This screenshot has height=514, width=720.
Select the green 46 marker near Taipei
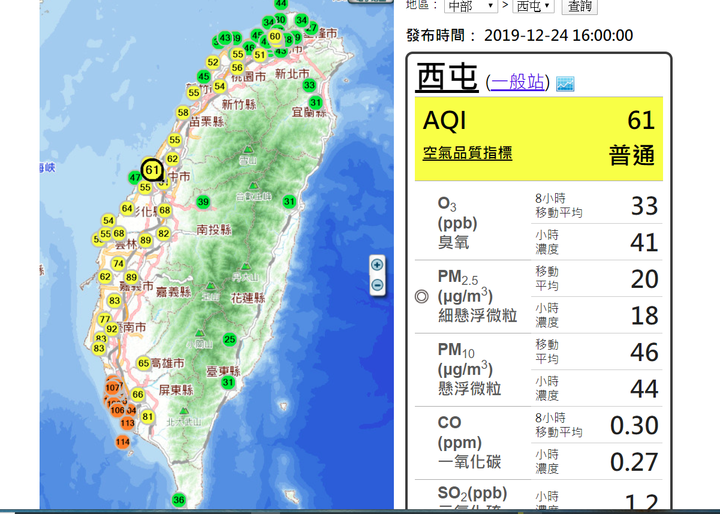tap(249, 47)
